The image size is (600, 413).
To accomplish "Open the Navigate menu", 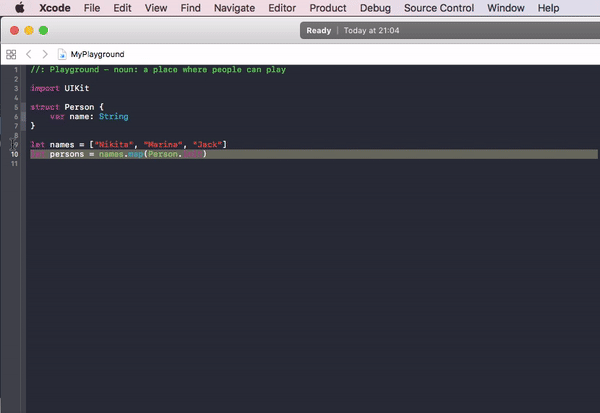I will coord(234,8).
